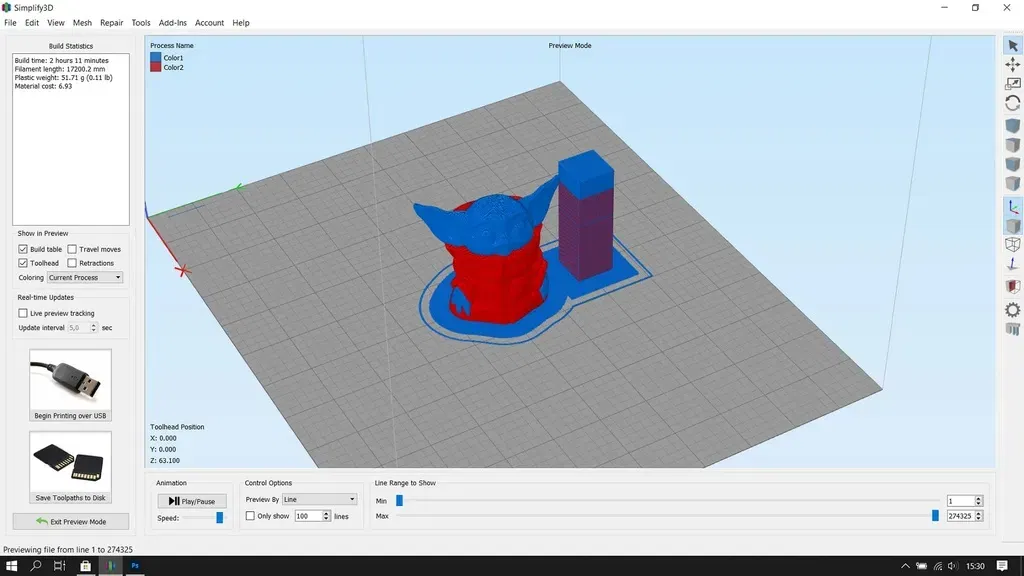Click Begin Printing over USB

coord(70,385)
